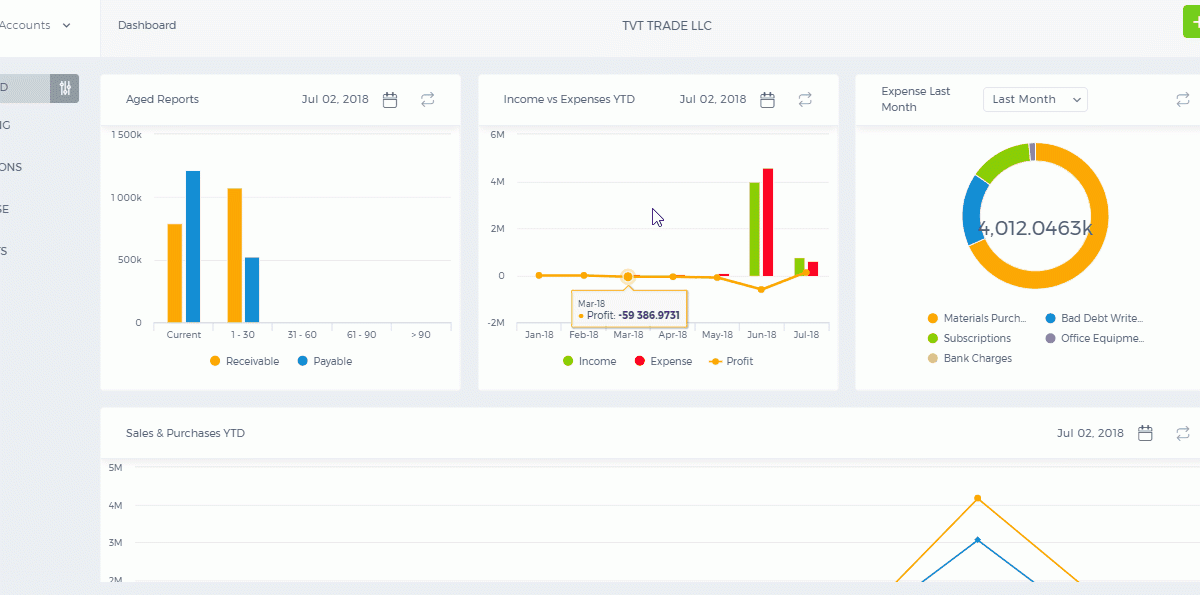
Task: Toggle the Materials Purchase legend entry
Action: (977, 318)
